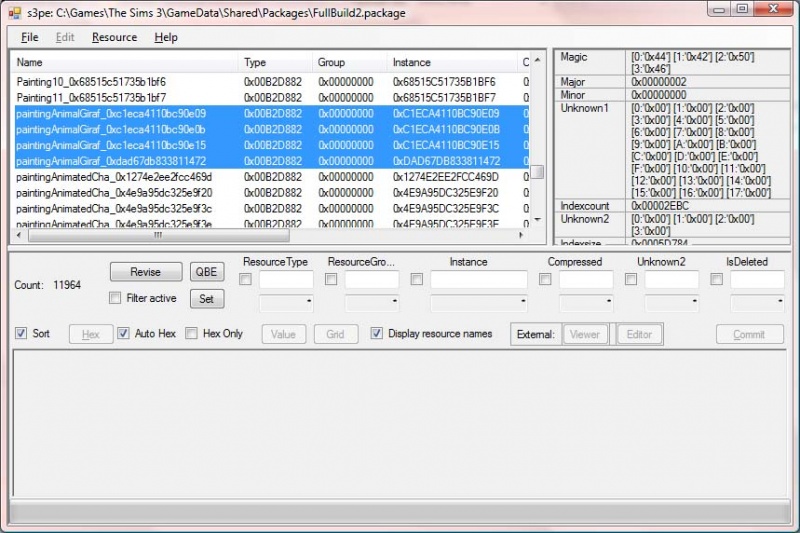Open the Help menu
Image resolution: width=800 pixels, height=533 pixels.
tap(166, 37)
